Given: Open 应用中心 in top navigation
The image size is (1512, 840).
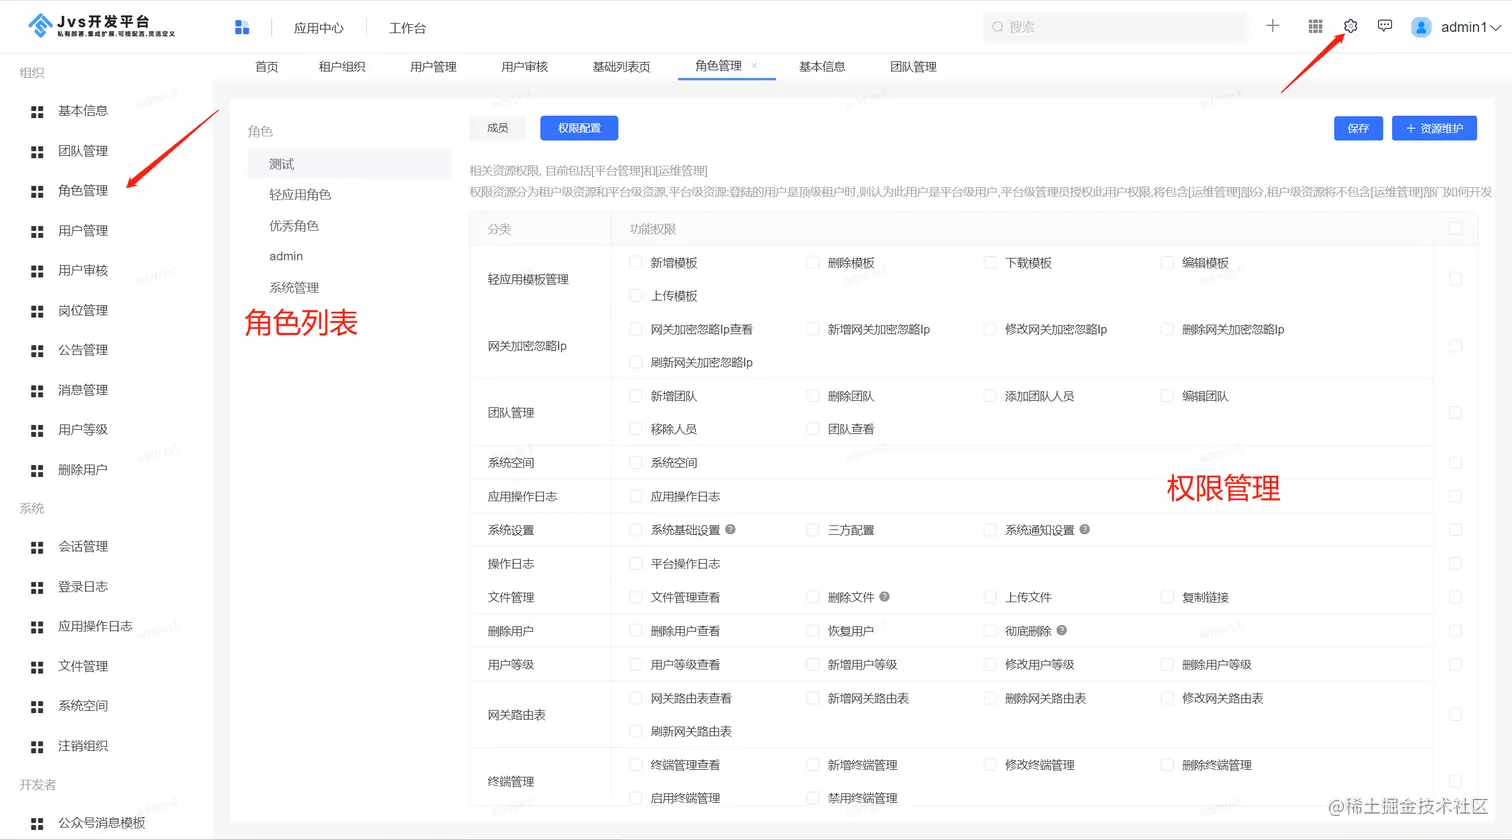Looking at the screenshot, I should (319, 28).
